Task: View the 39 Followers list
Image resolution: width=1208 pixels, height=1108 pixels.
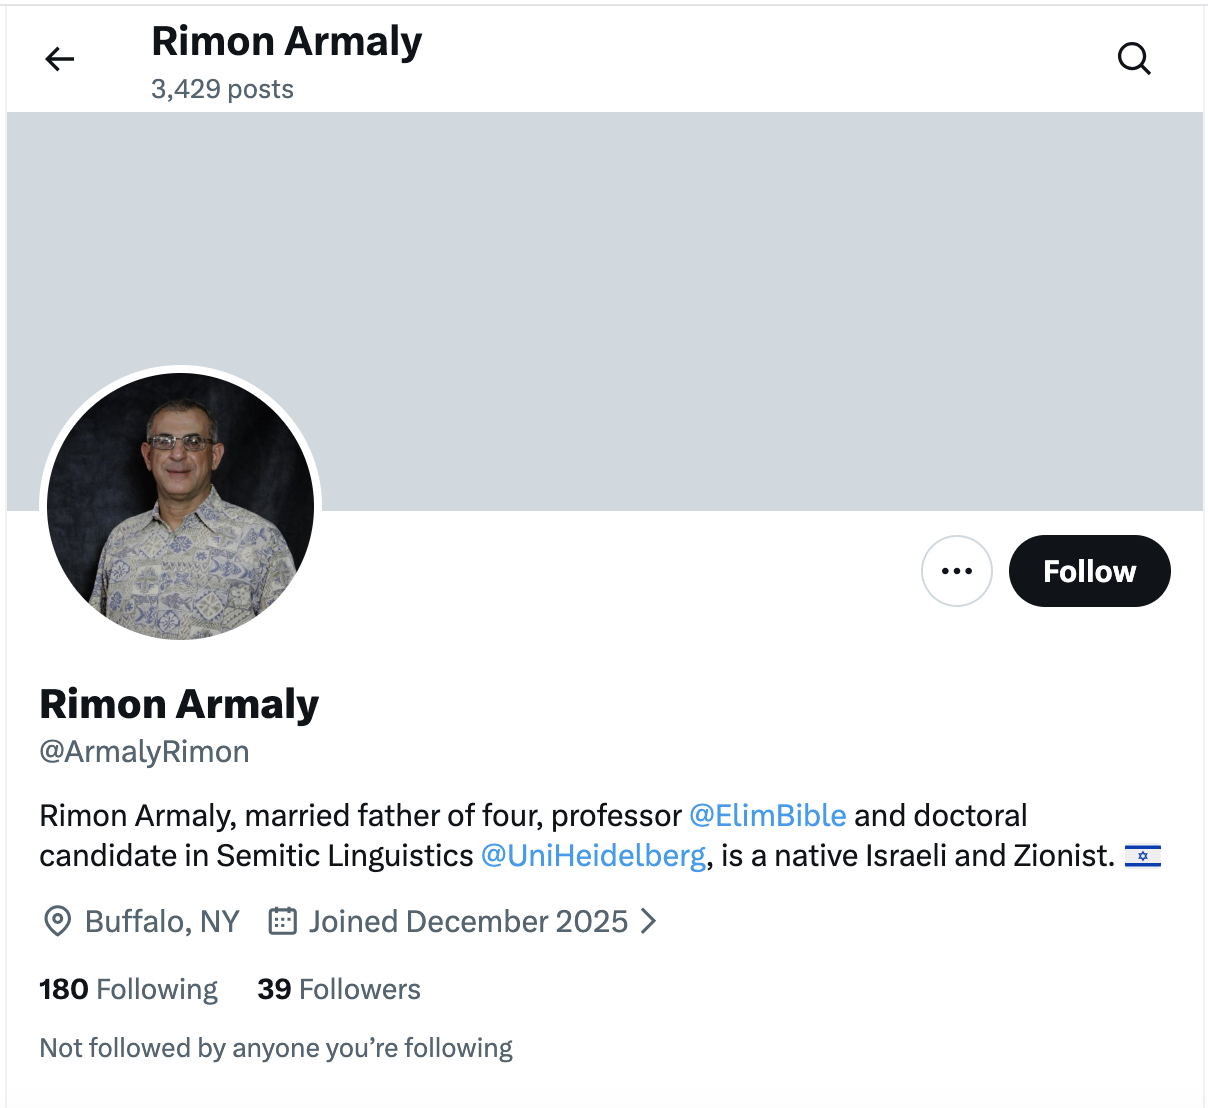Action: coord(339,989)
